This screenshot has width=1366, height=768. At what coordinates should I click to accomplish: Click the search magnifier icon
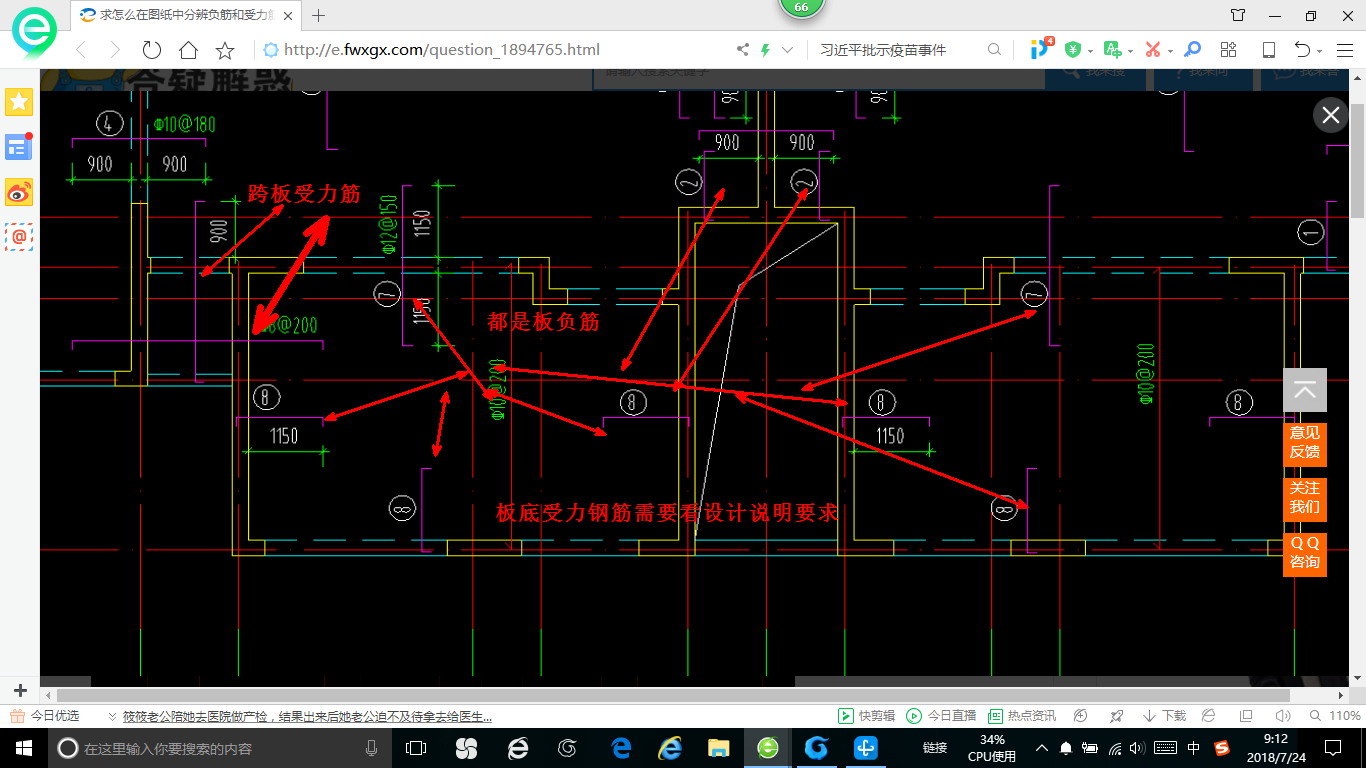994,50
